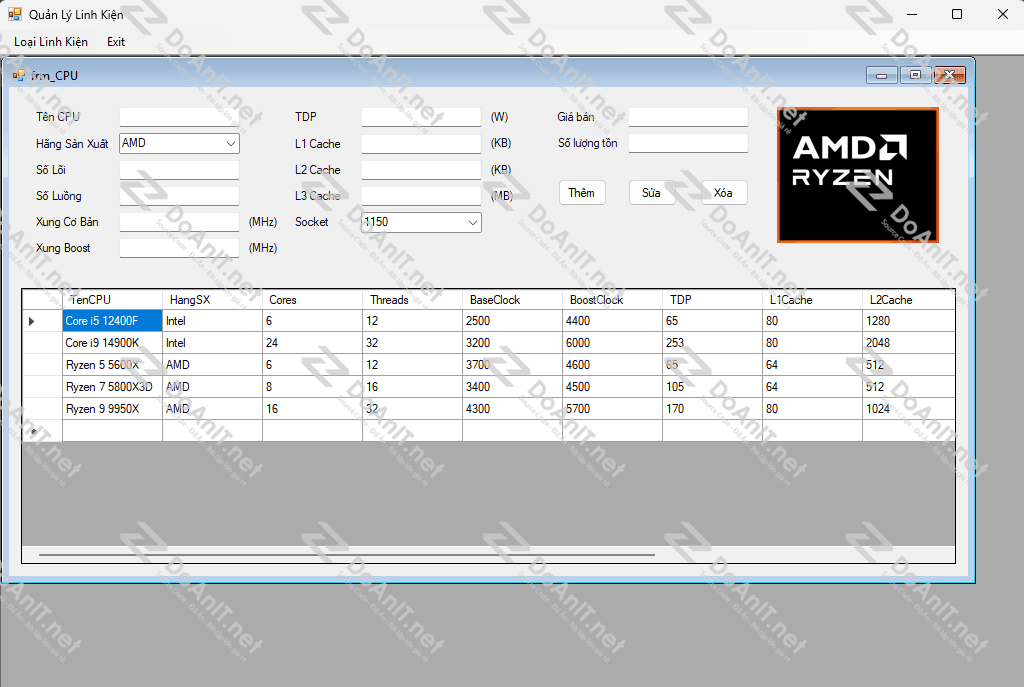
Task: Click the BoostClock 4600 cell
Action: click(x=612, y=365)
